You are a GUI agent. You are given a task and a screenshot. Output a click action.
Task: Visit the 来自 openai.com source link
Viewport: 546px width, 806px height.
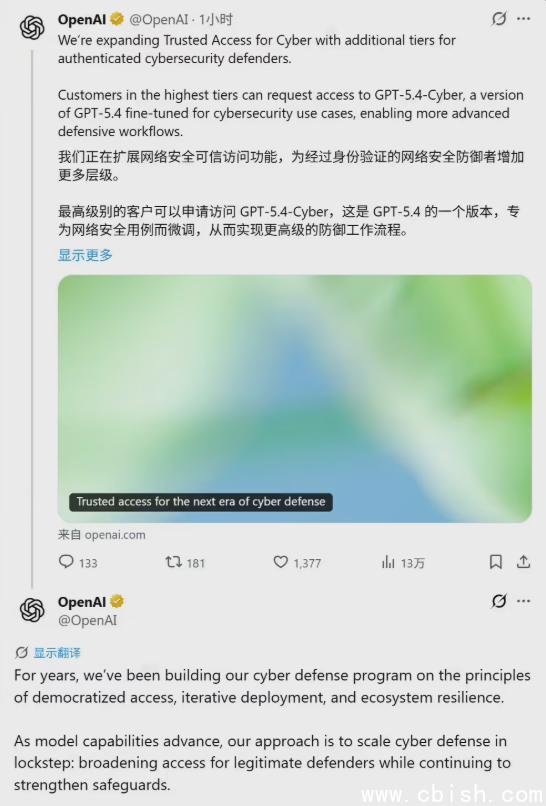(102, 535)
